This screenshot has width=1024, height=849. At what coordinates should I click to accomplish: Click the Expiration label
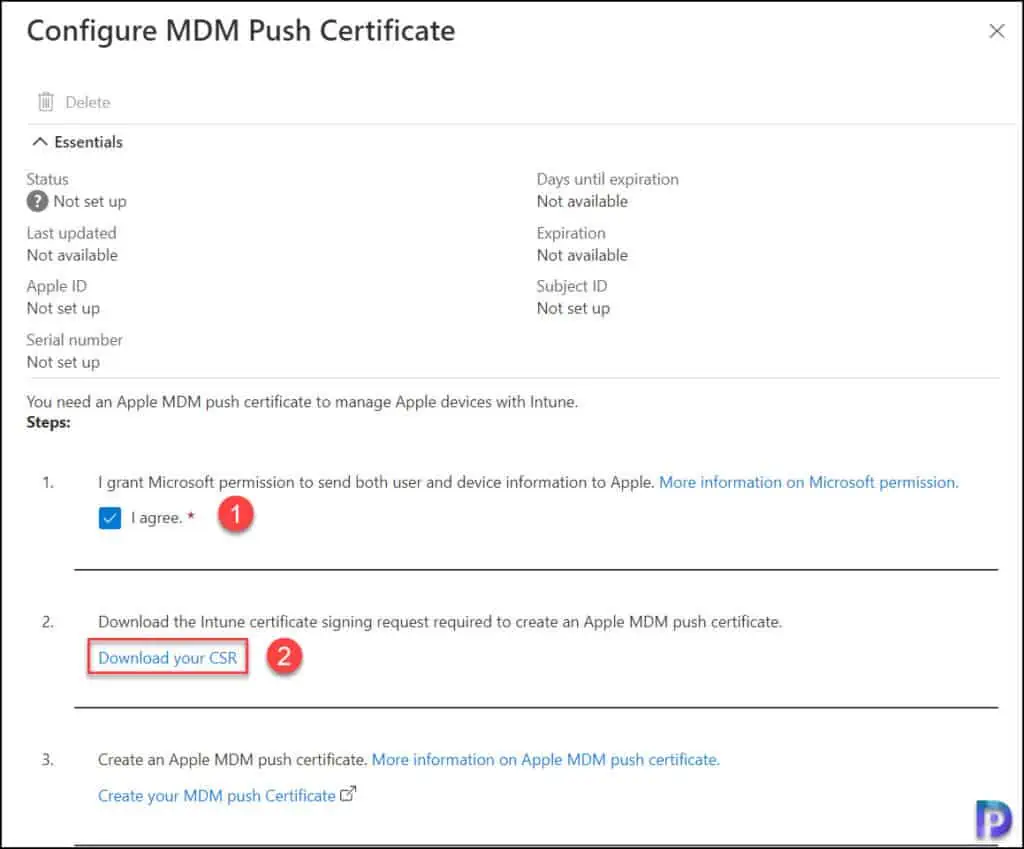coord(571,233)
